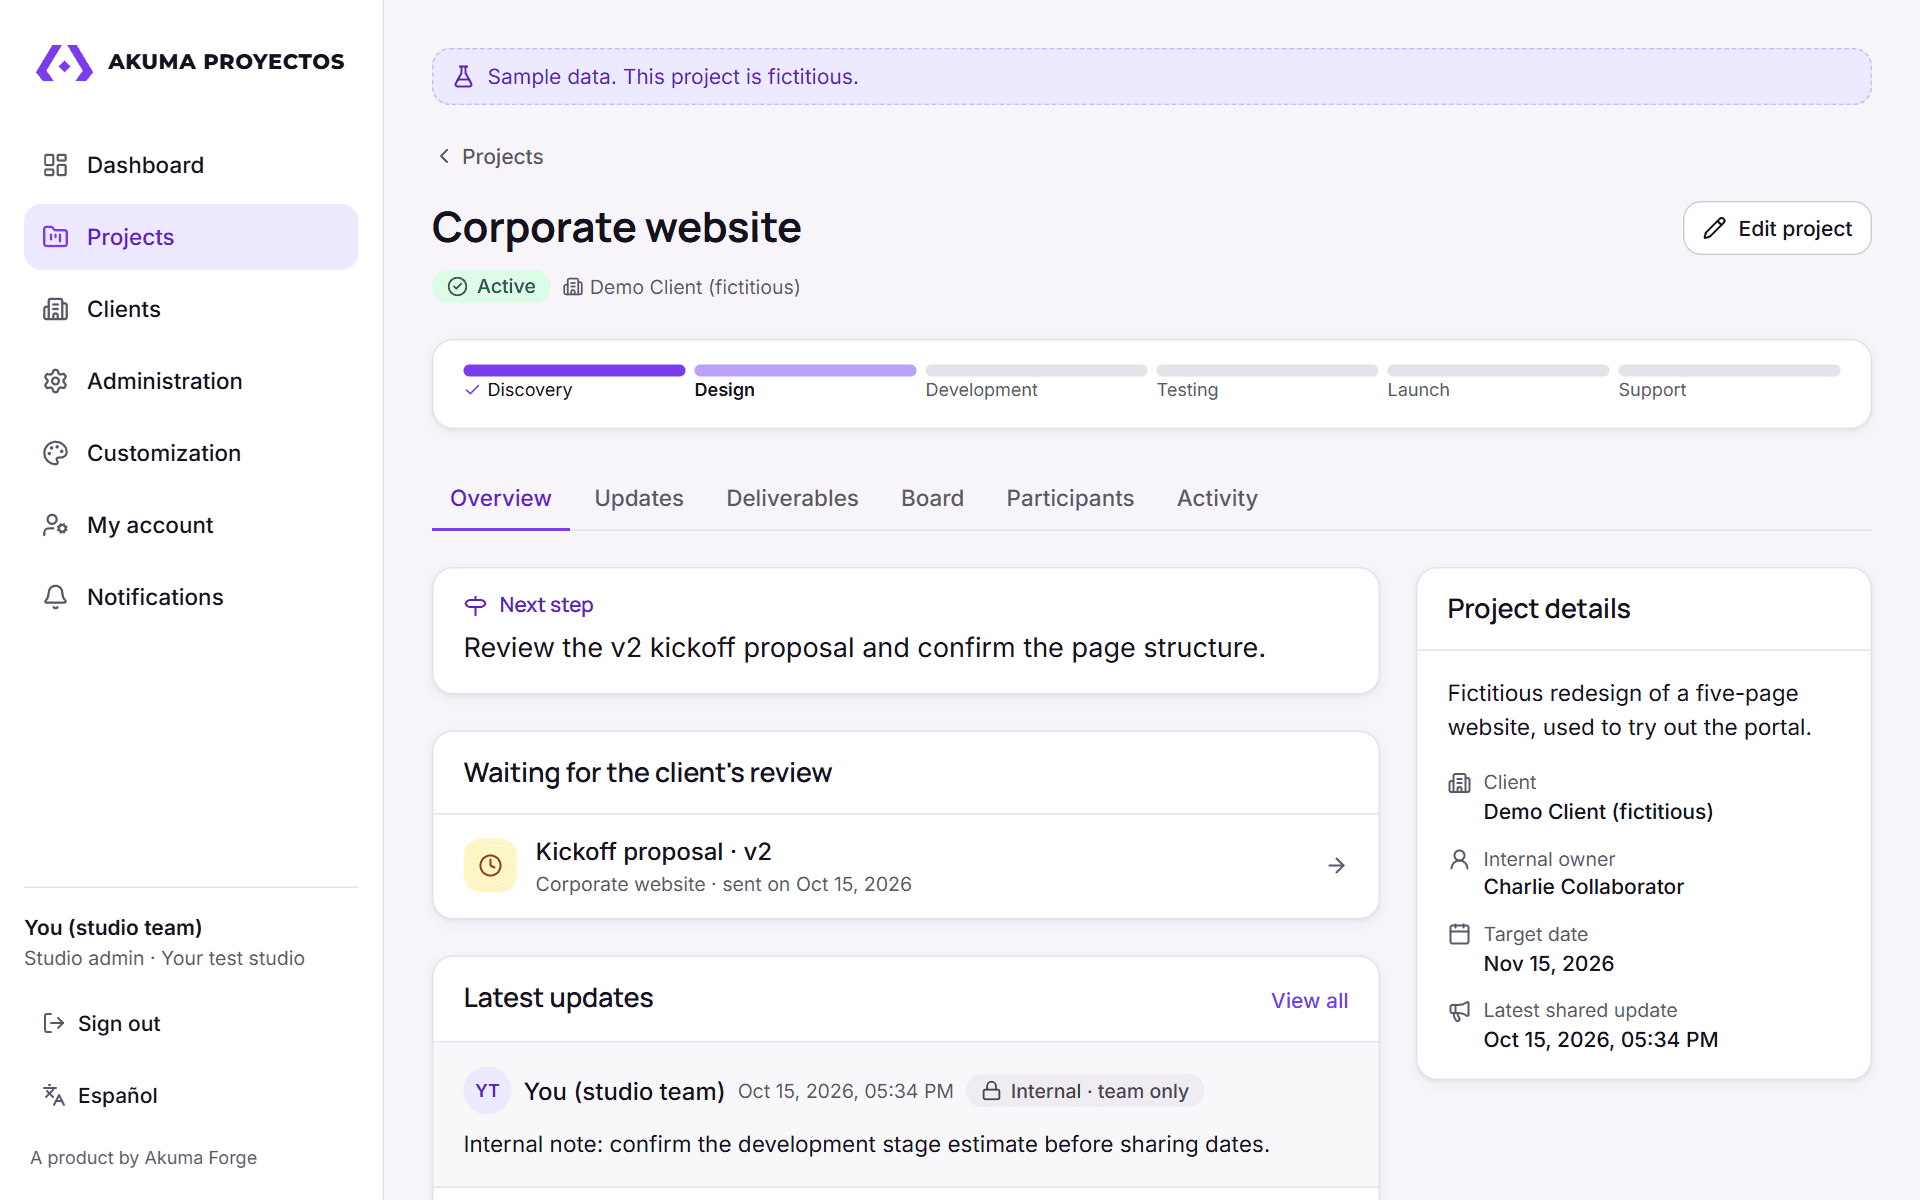This screenshot has height=1200, width=1920.
Task: Click the Sign out door icon
Action: tap(53, 1023)
